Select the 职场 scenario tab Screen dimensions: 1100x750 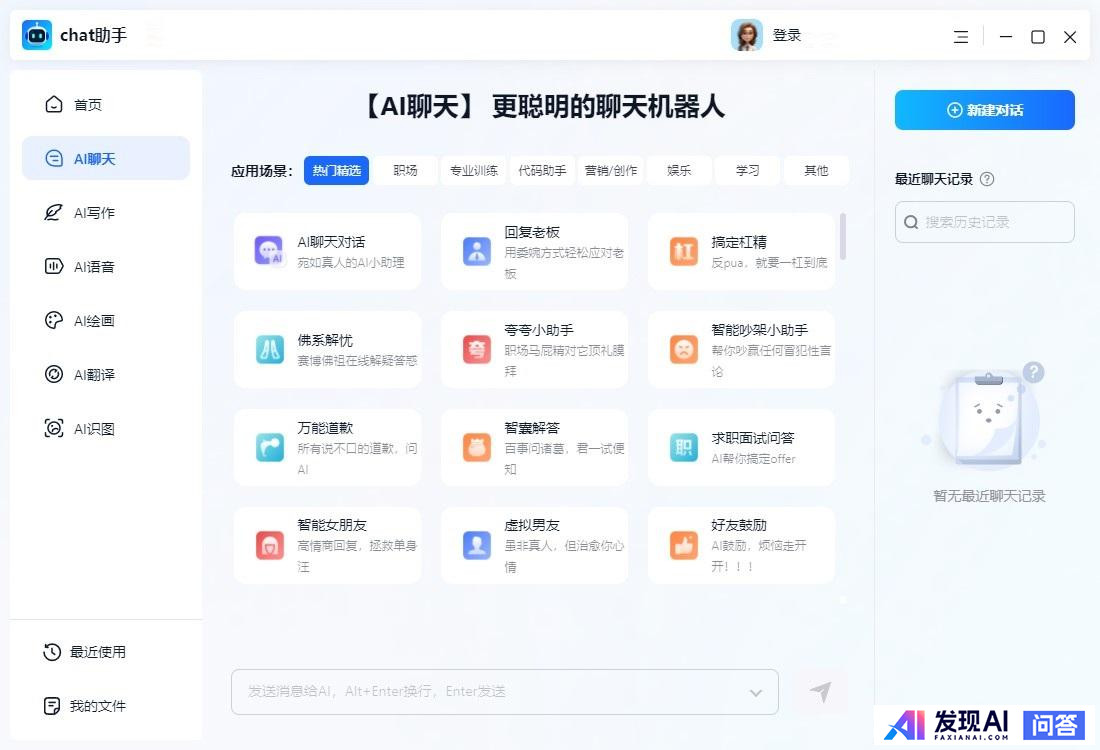[405, 171]
